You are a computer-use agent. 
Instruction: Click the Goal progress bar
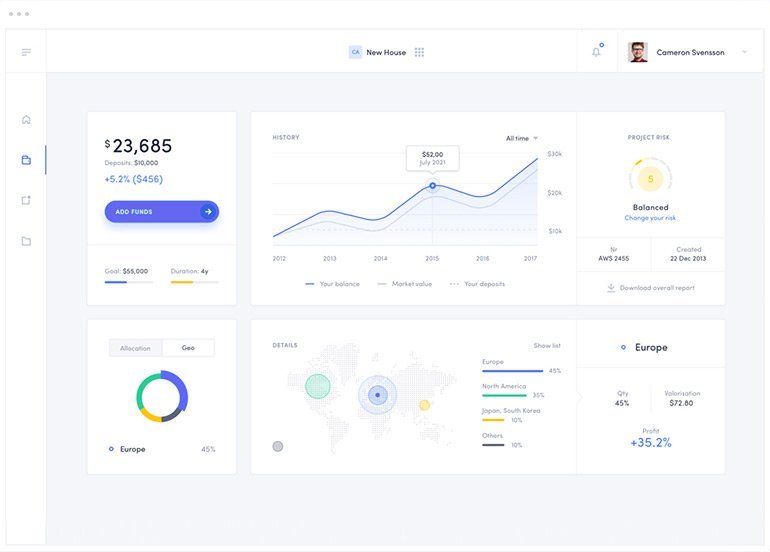129,282
